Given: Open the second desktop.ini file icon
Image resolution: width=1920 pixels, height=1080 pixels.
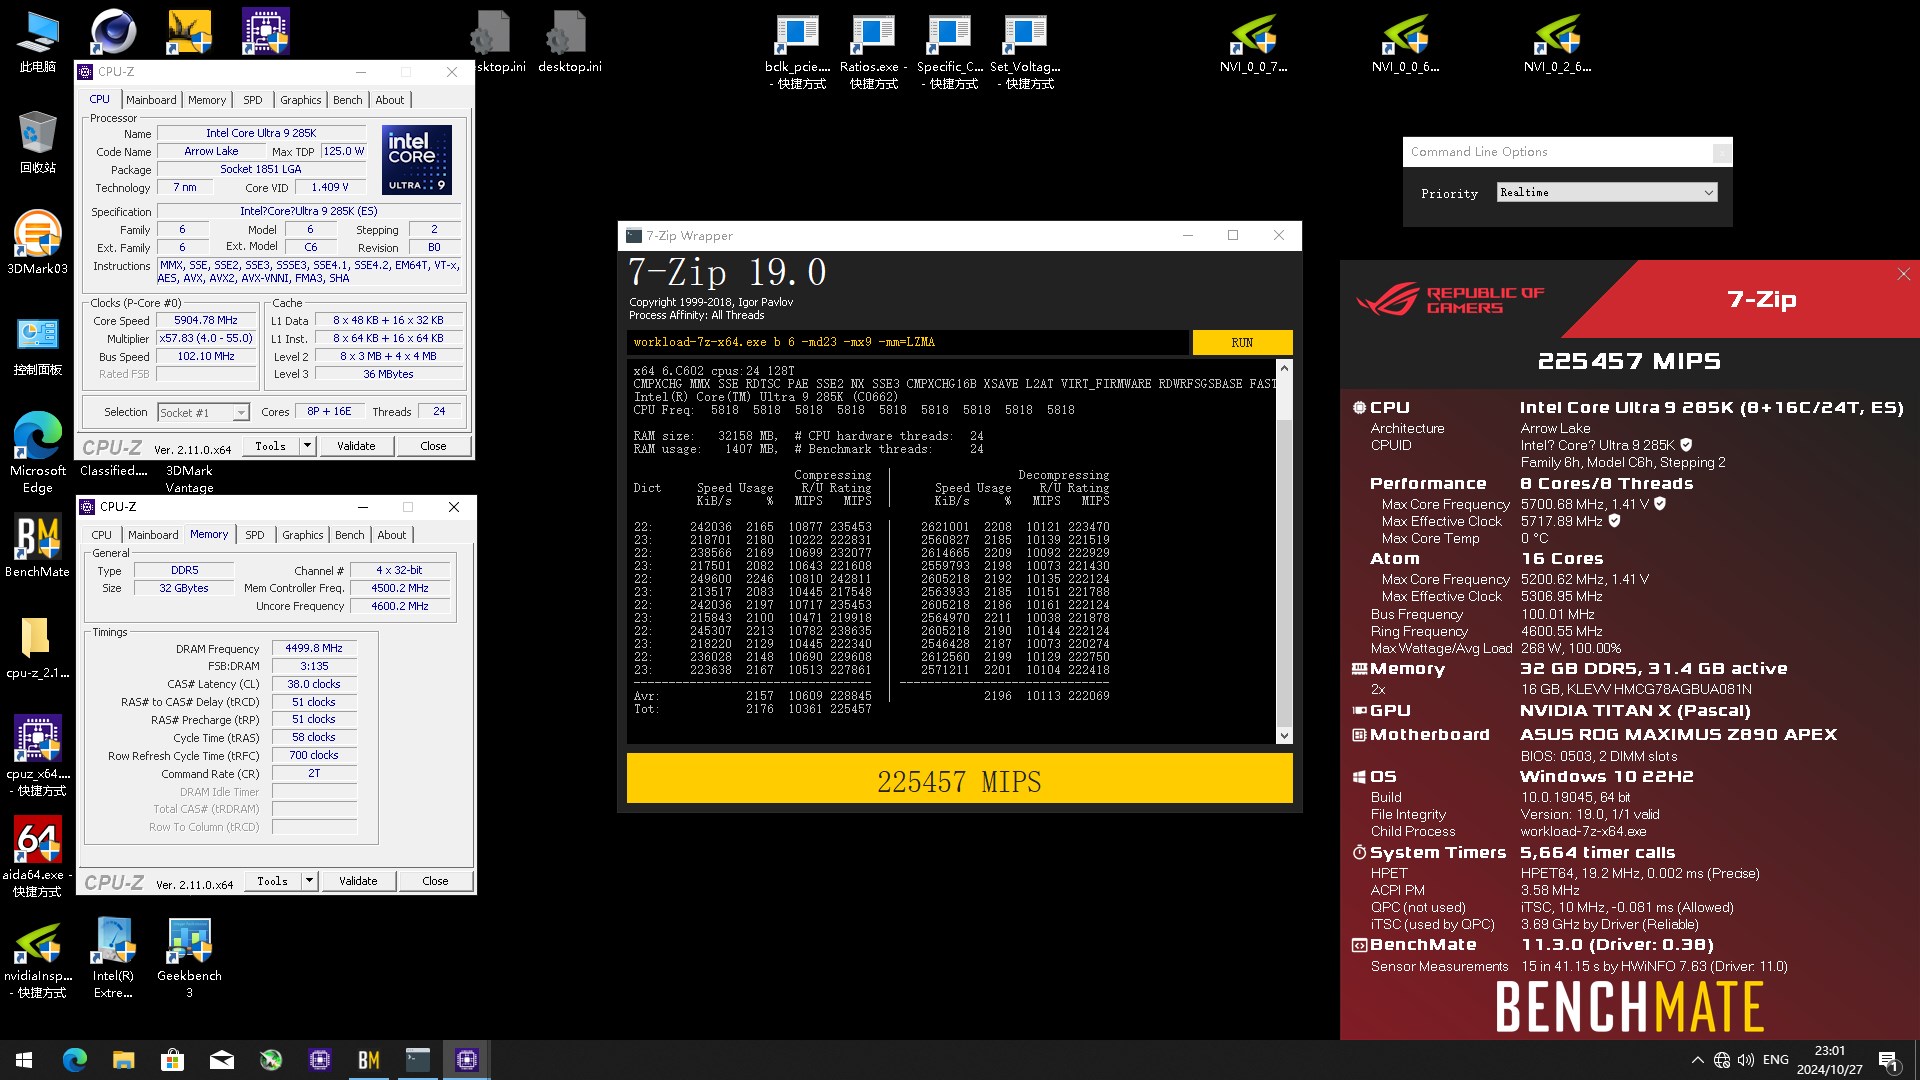Looking at the screenshot, I should [x=569, y=42].
